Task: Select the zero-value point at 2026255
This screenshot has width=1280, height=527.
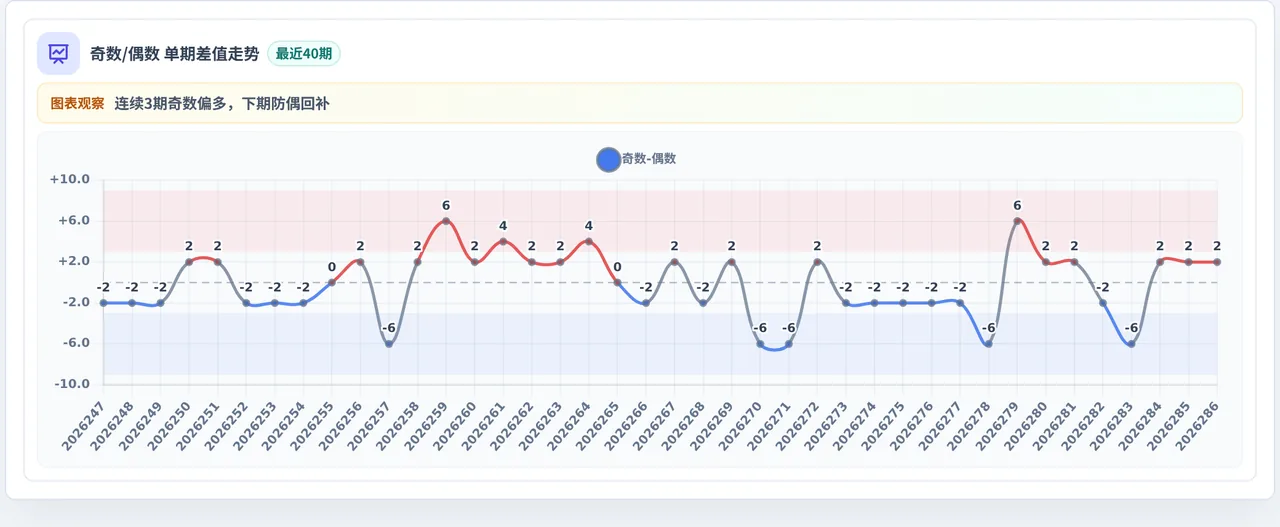Action: pyautogui.click(x=332, y=282)
